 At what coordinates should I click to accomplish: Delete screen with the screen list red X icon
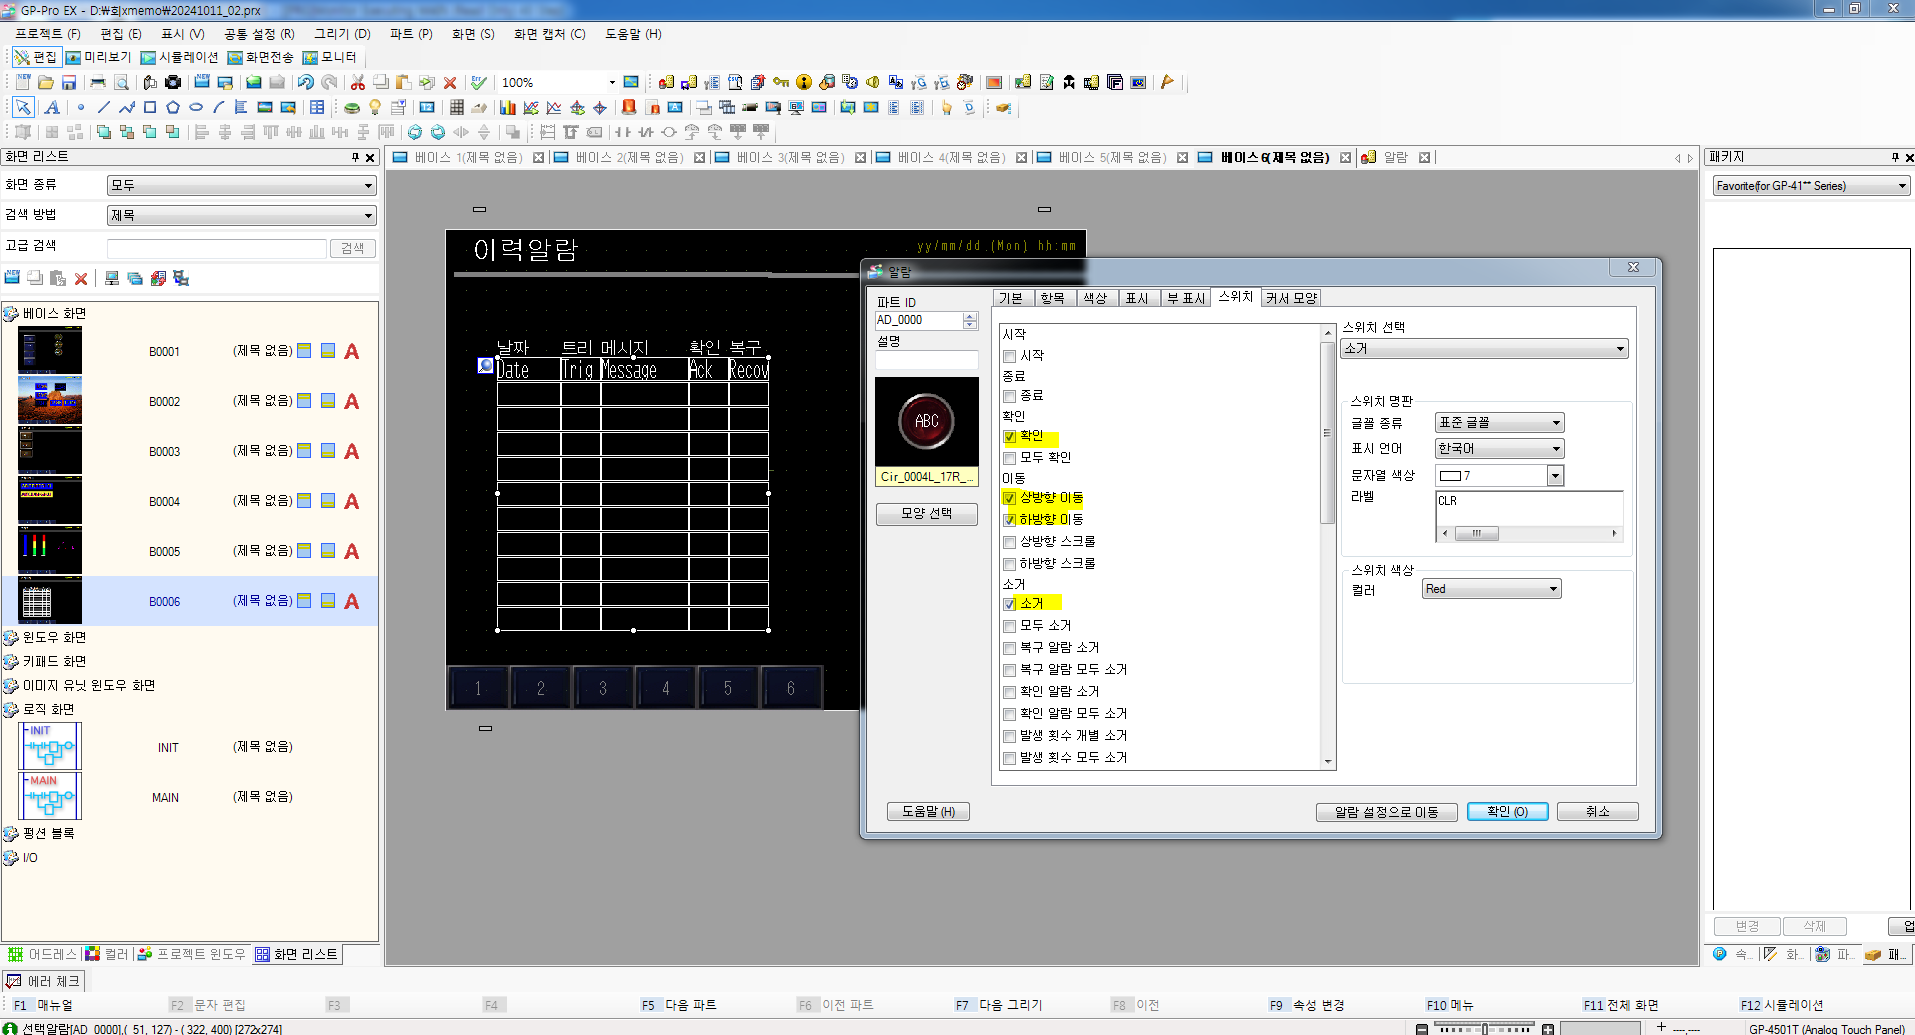tap(81, 278)
